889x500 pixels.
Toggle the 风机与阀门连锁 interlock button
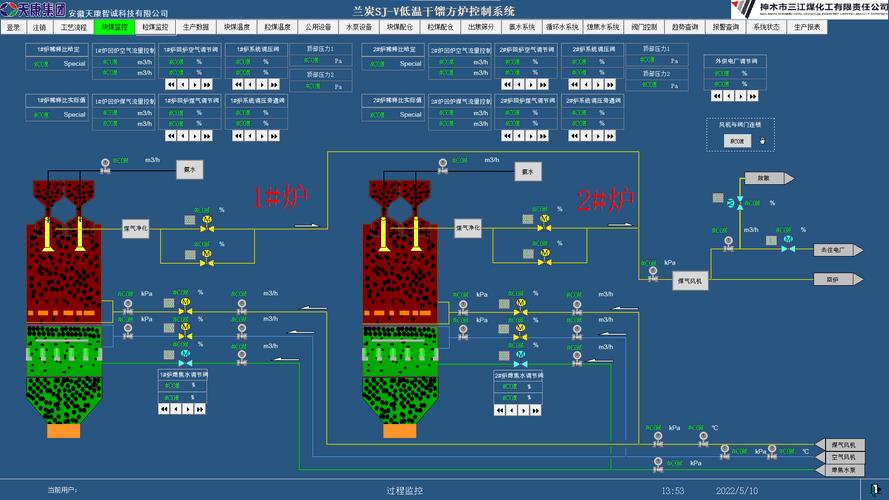pos(738,141)
